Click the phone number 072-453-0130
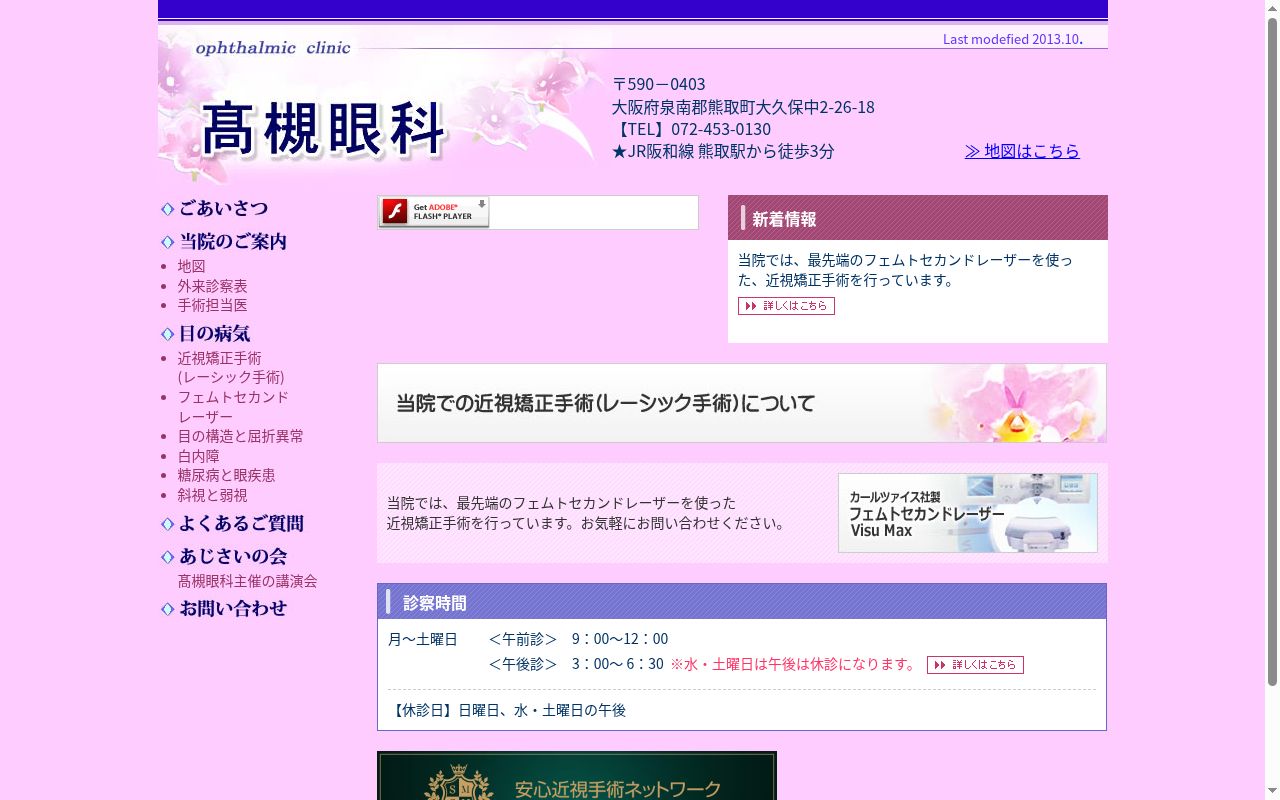The image size is (1280, 800). click(x=721, y=129)
